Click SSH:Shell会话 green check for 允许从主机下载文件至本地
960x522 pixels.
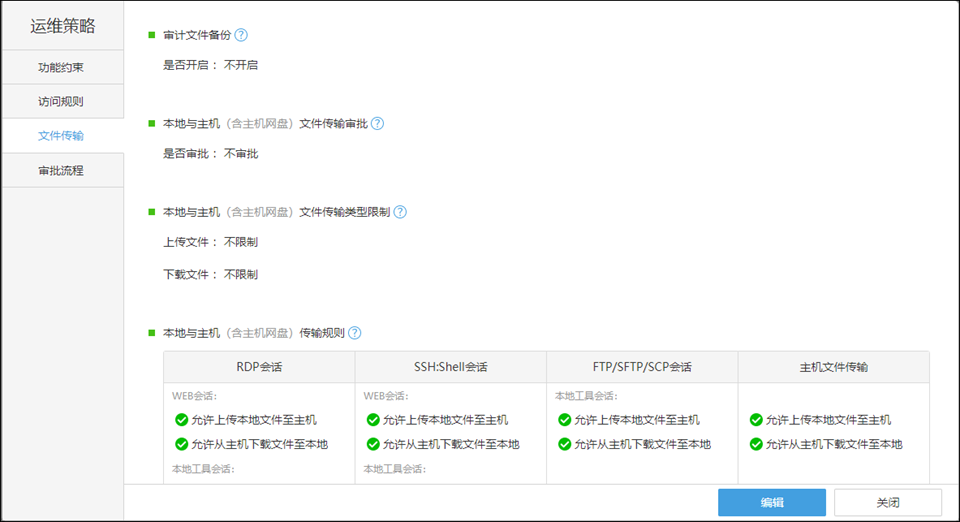click(x=373, y=444)
